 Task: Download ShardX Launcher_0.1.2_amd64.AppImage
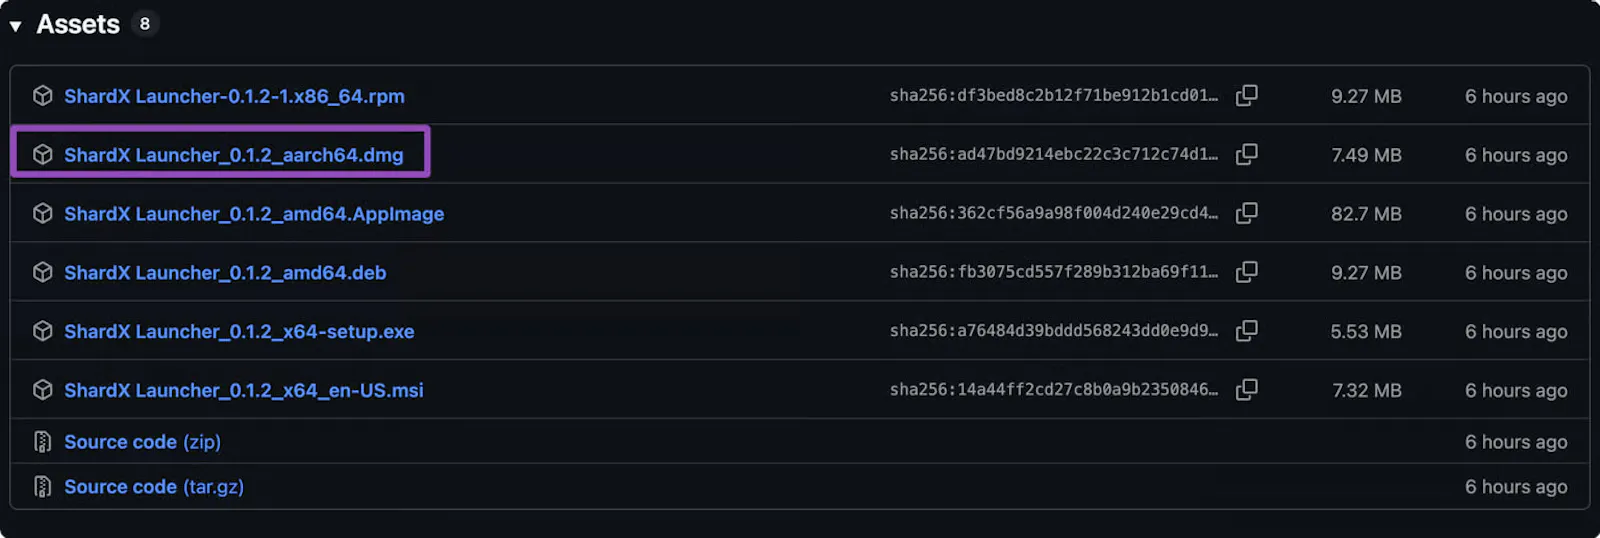254,214
